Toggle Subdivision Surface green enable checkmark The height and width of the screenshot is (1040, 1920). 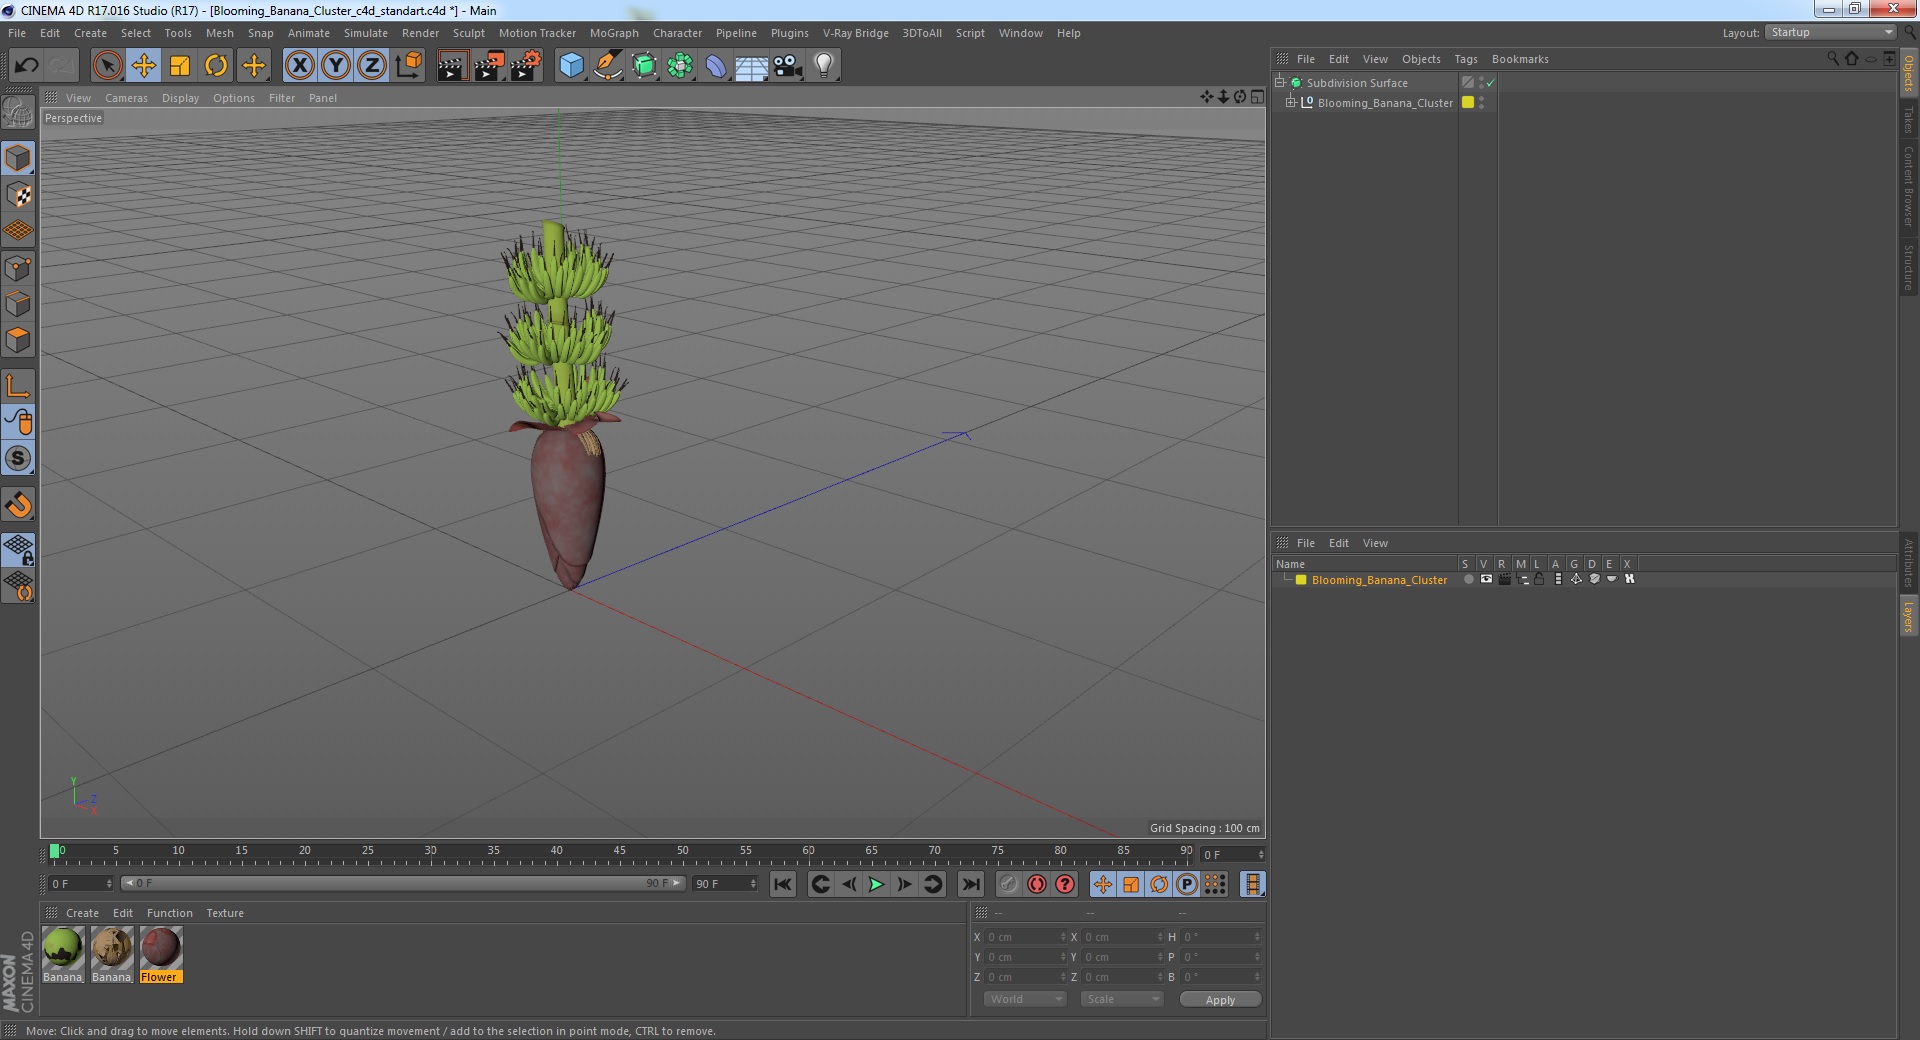1490,83
